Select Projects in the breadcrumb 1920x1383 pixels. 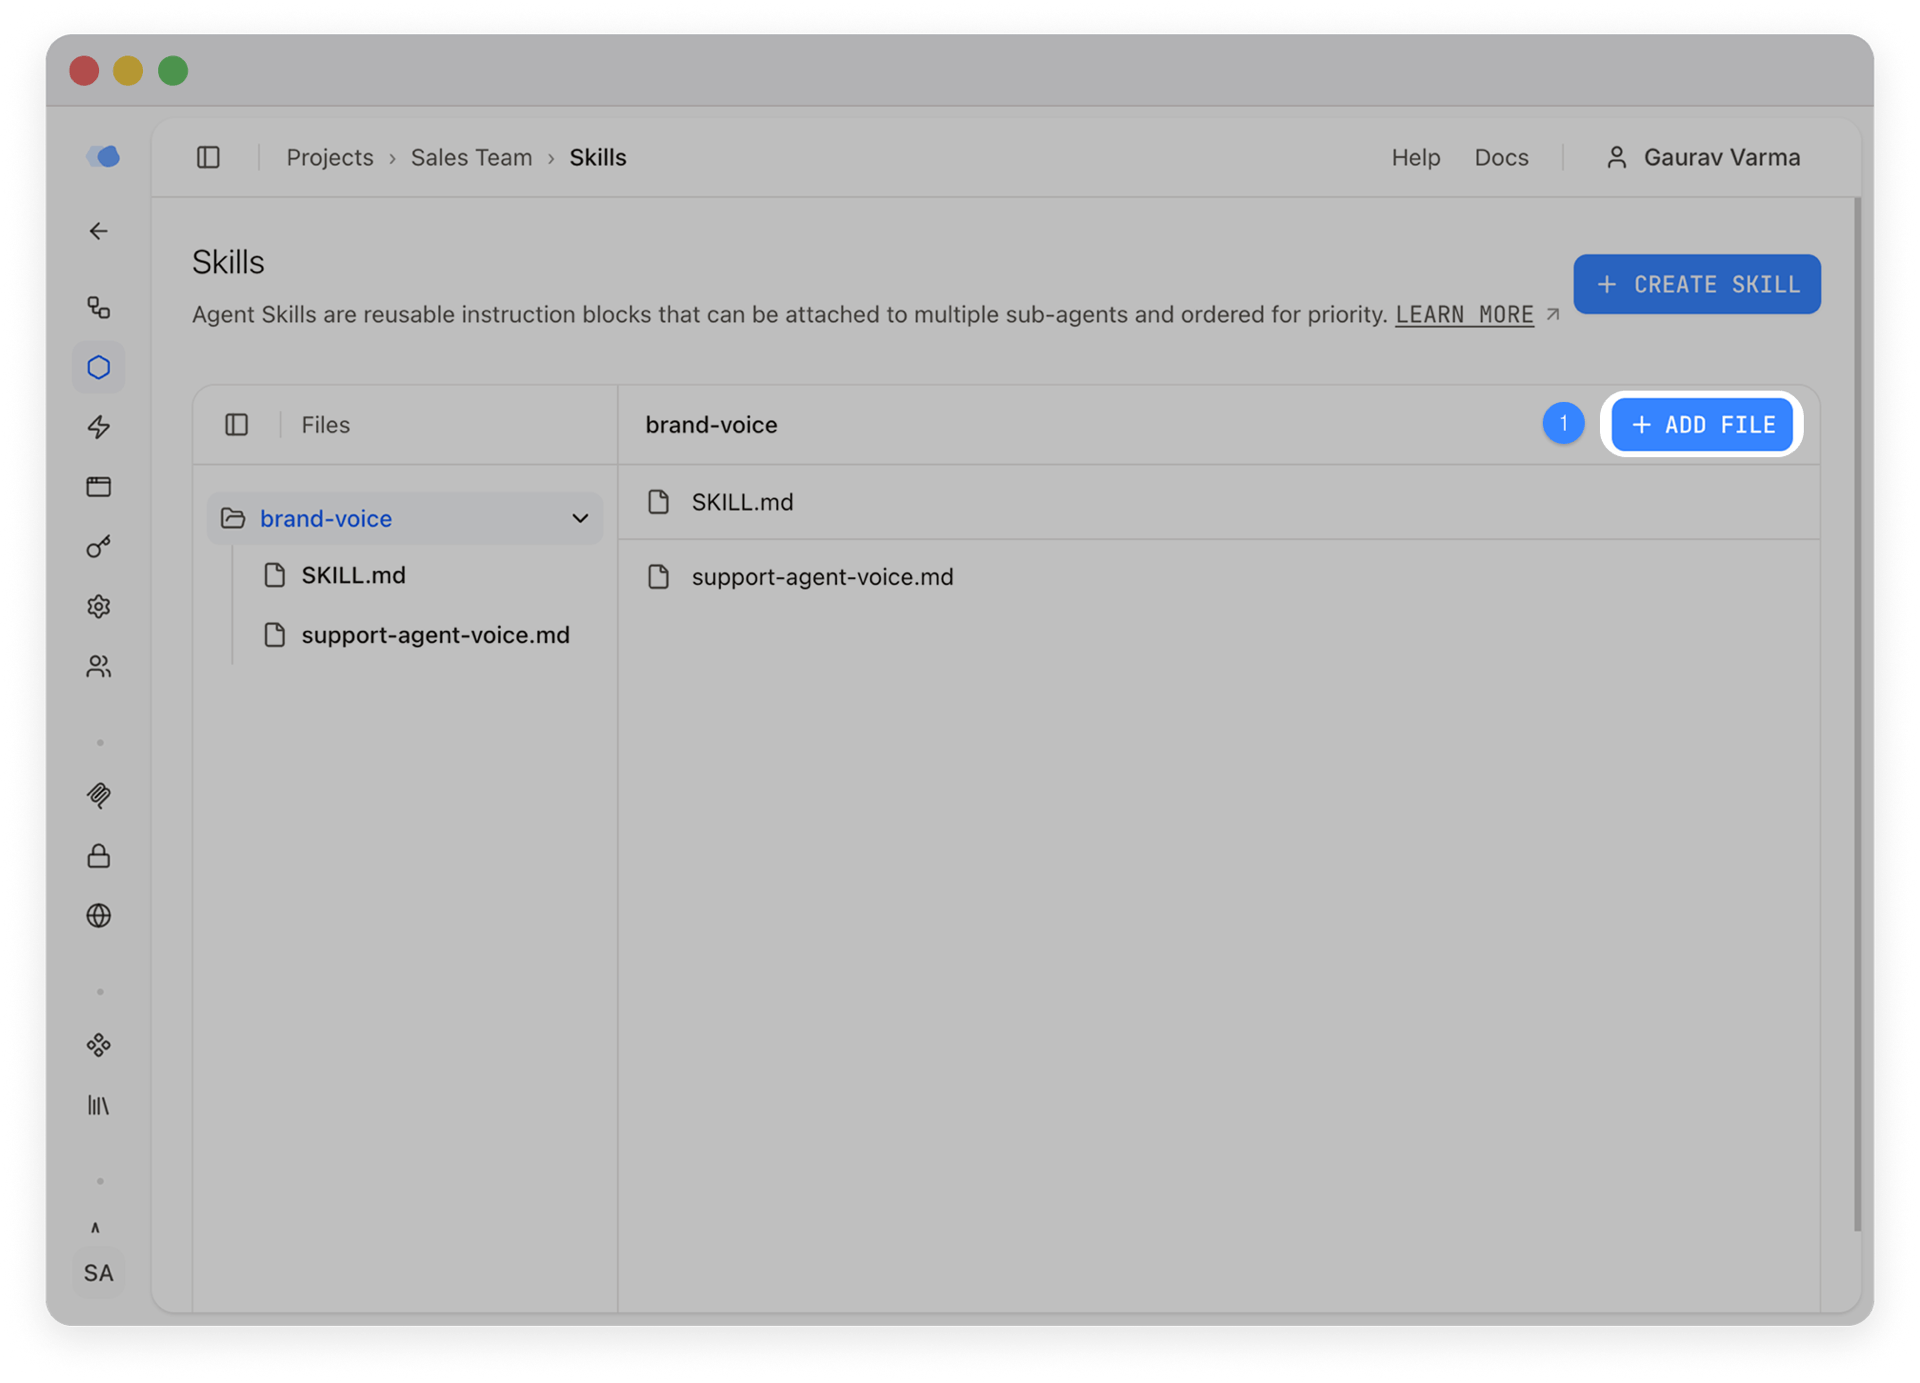(x=329, y=157)
